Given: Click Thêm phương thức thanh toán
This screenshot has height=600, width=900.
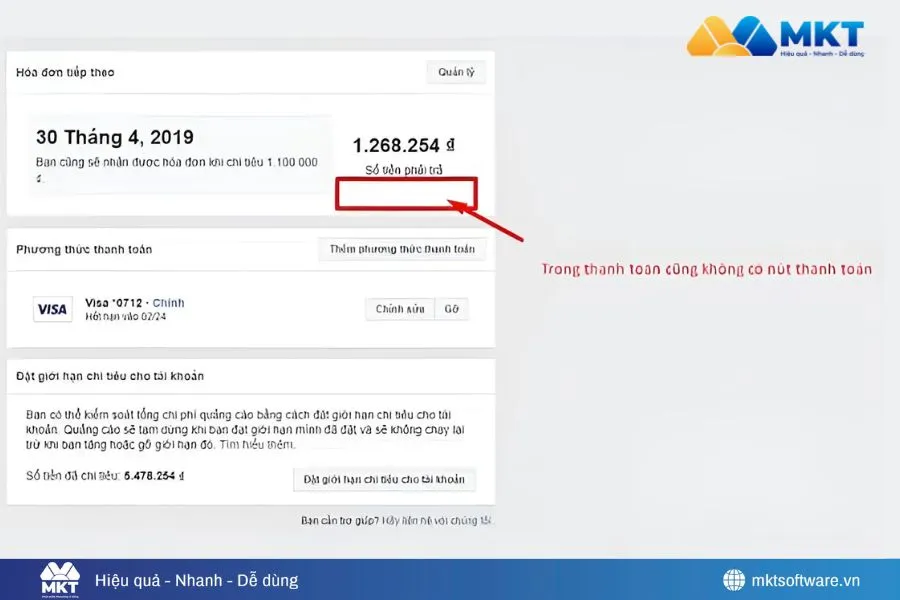Looking at the screenshot, I should pyautogui.click(x=402, y=248).
